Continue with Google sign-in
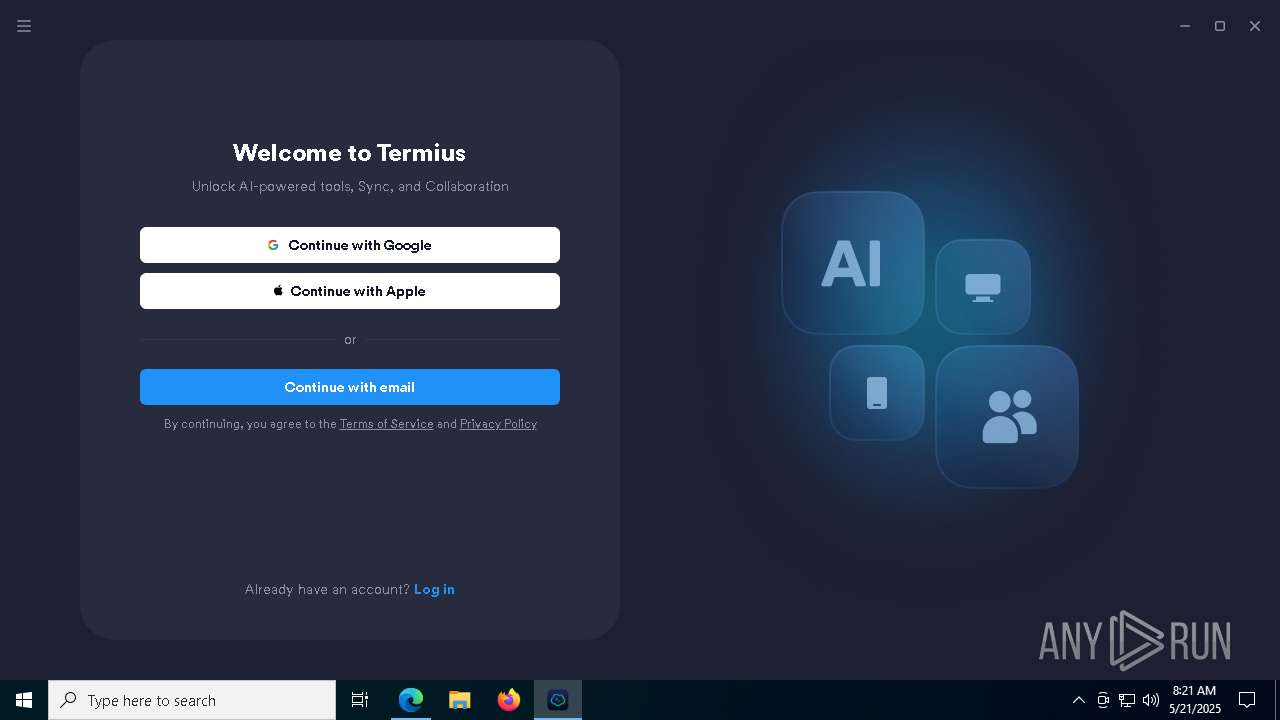The height and width of the screenshot is (720, 1280). tap(350, 245)
